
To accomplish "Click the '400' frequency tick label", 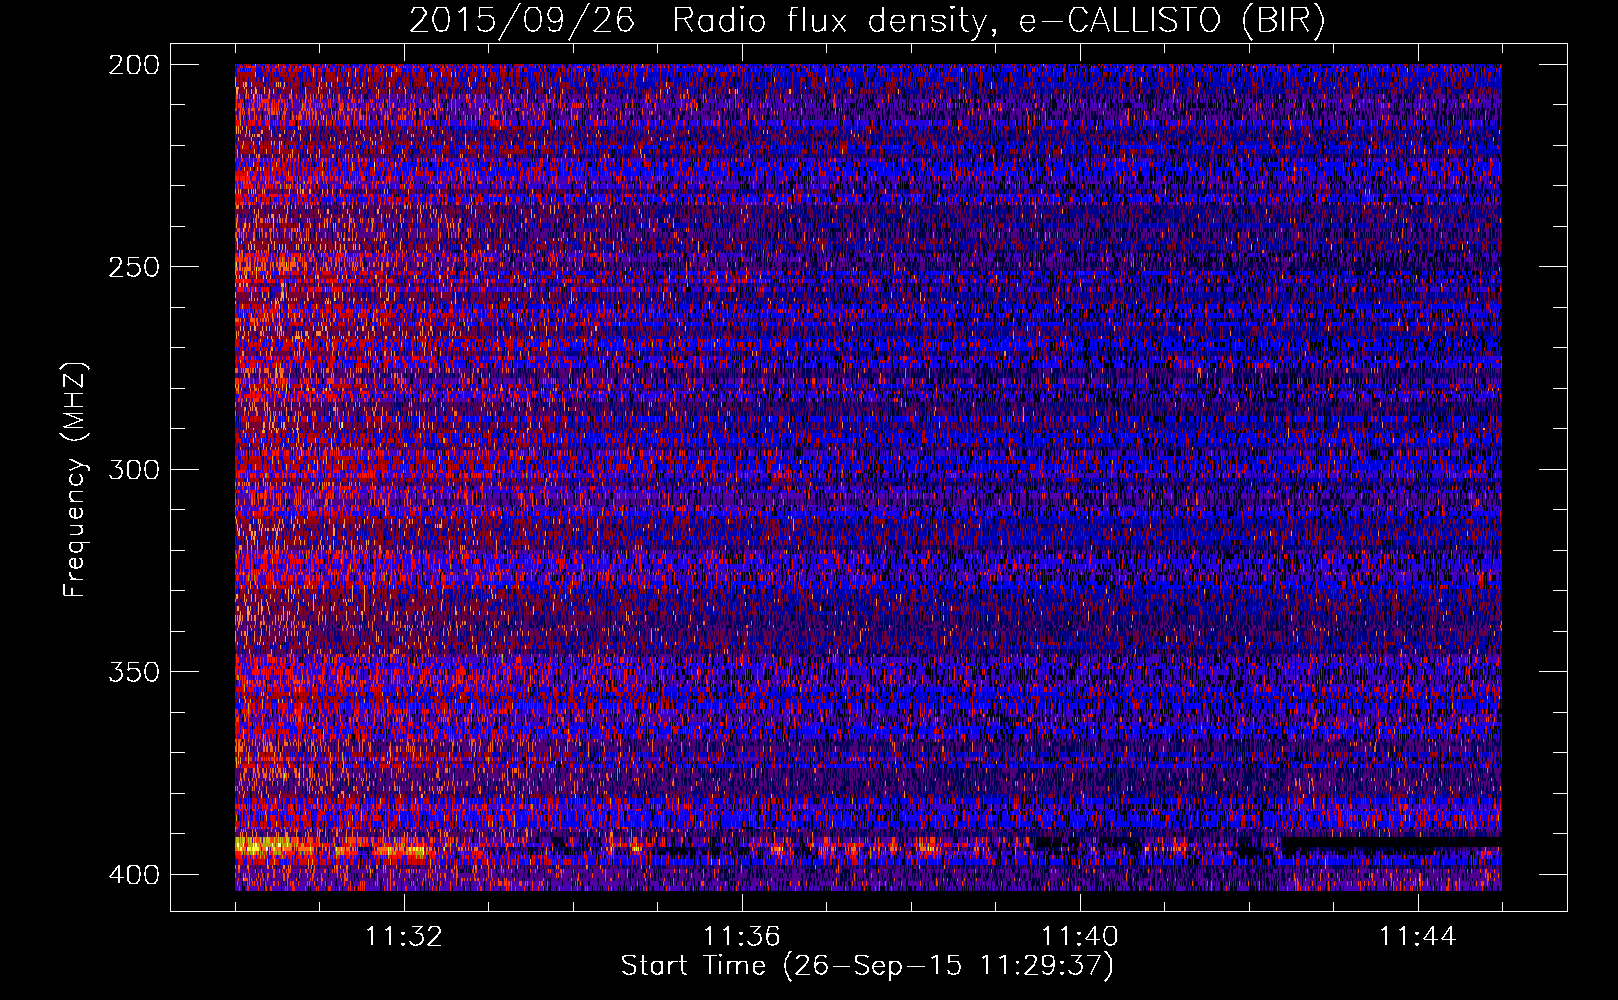I will click(x=133, y=874).
